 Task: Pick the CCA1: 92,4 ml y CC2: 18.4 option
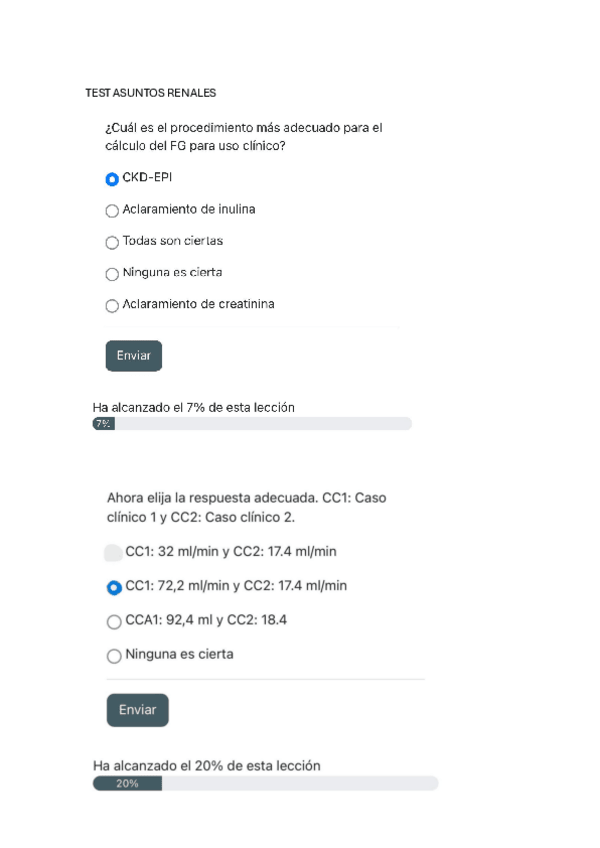(114, 621)
